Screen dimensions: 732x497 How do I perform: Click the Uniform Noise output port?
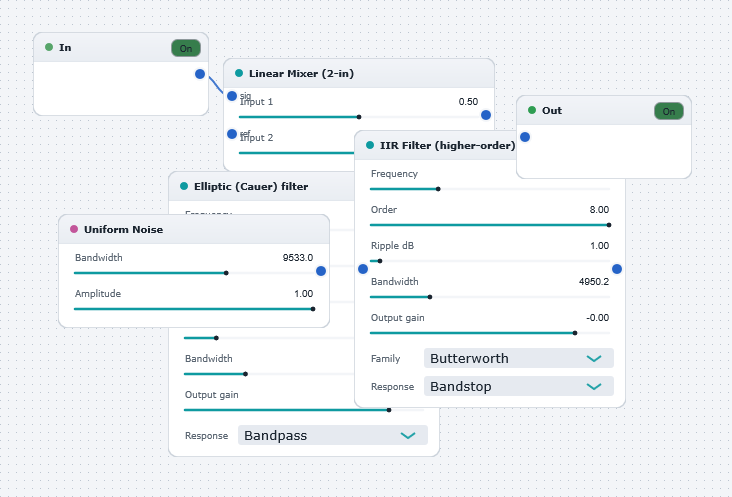(x=321, y=271)
